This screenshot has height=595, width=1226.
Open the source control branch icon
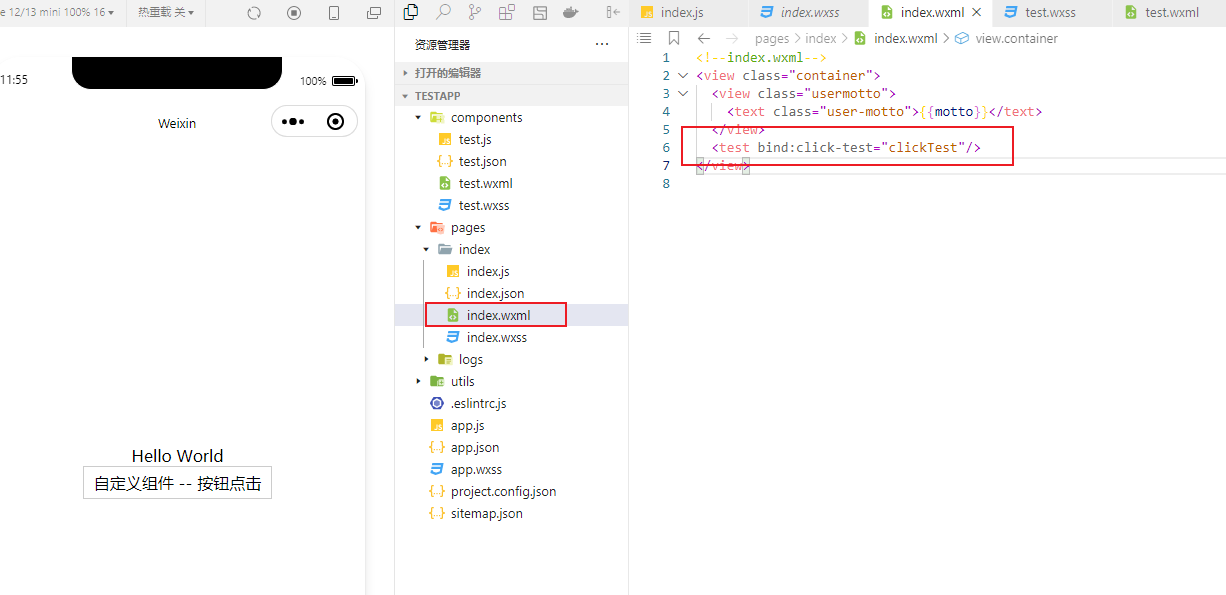point(475,13)
